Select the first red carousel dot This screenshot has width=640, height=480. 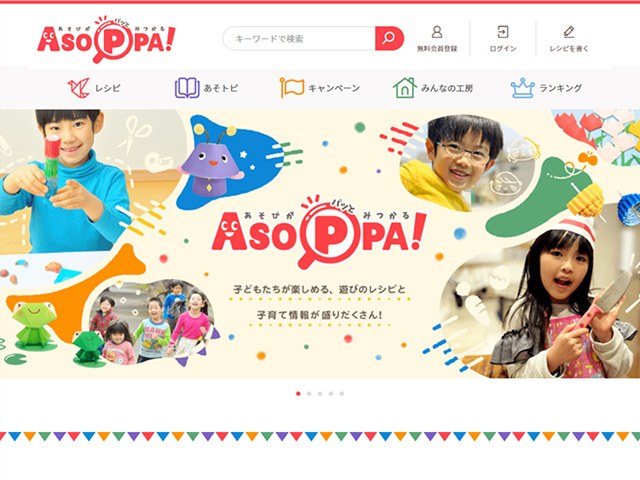pos(298,393)
